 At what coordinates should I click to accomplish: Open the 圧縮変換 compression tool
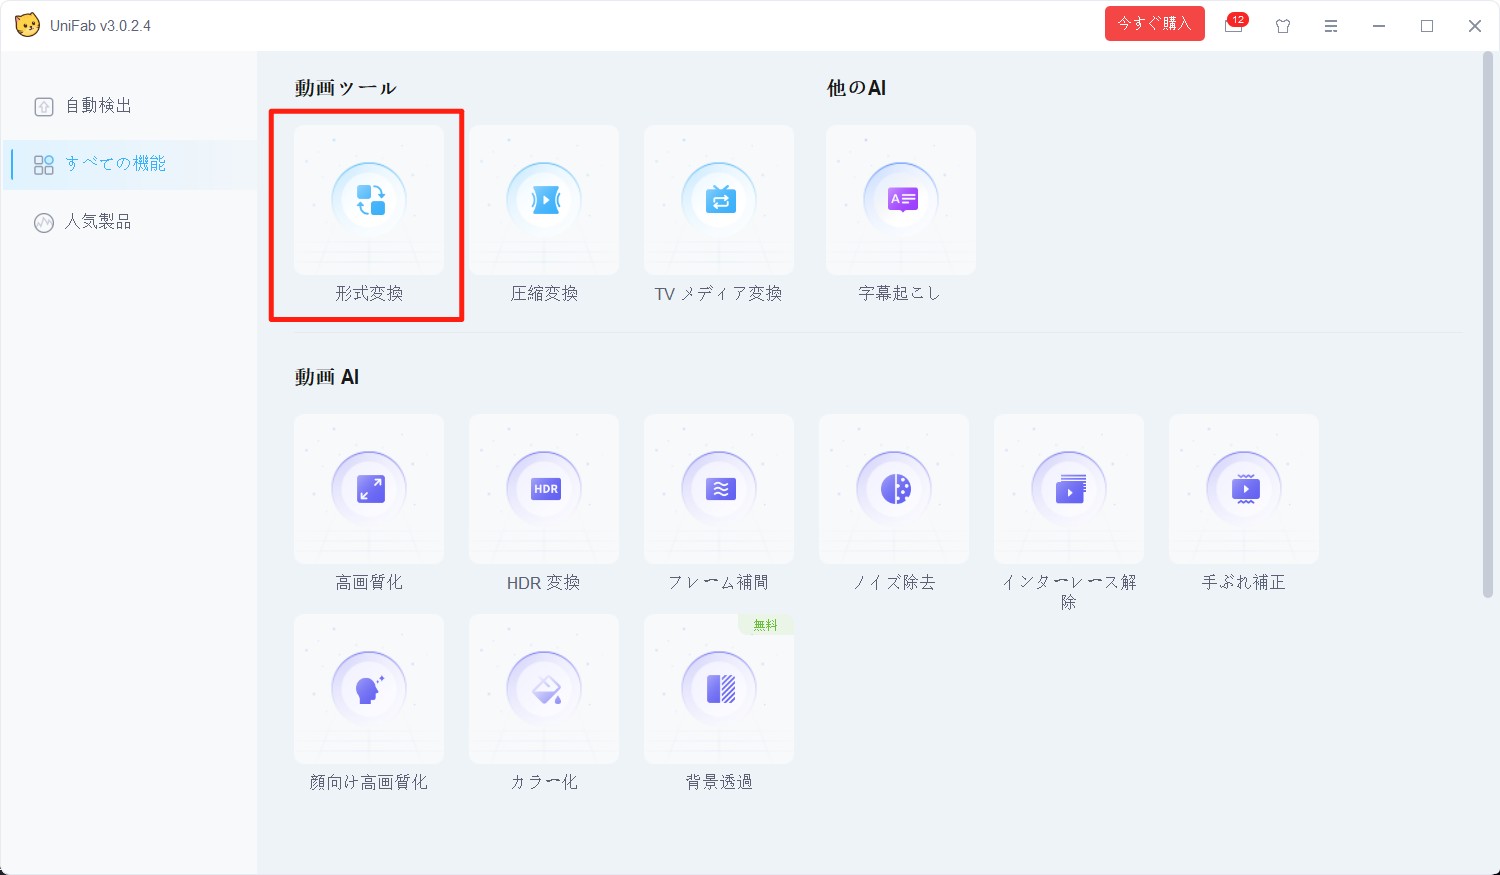coord(544,200)
